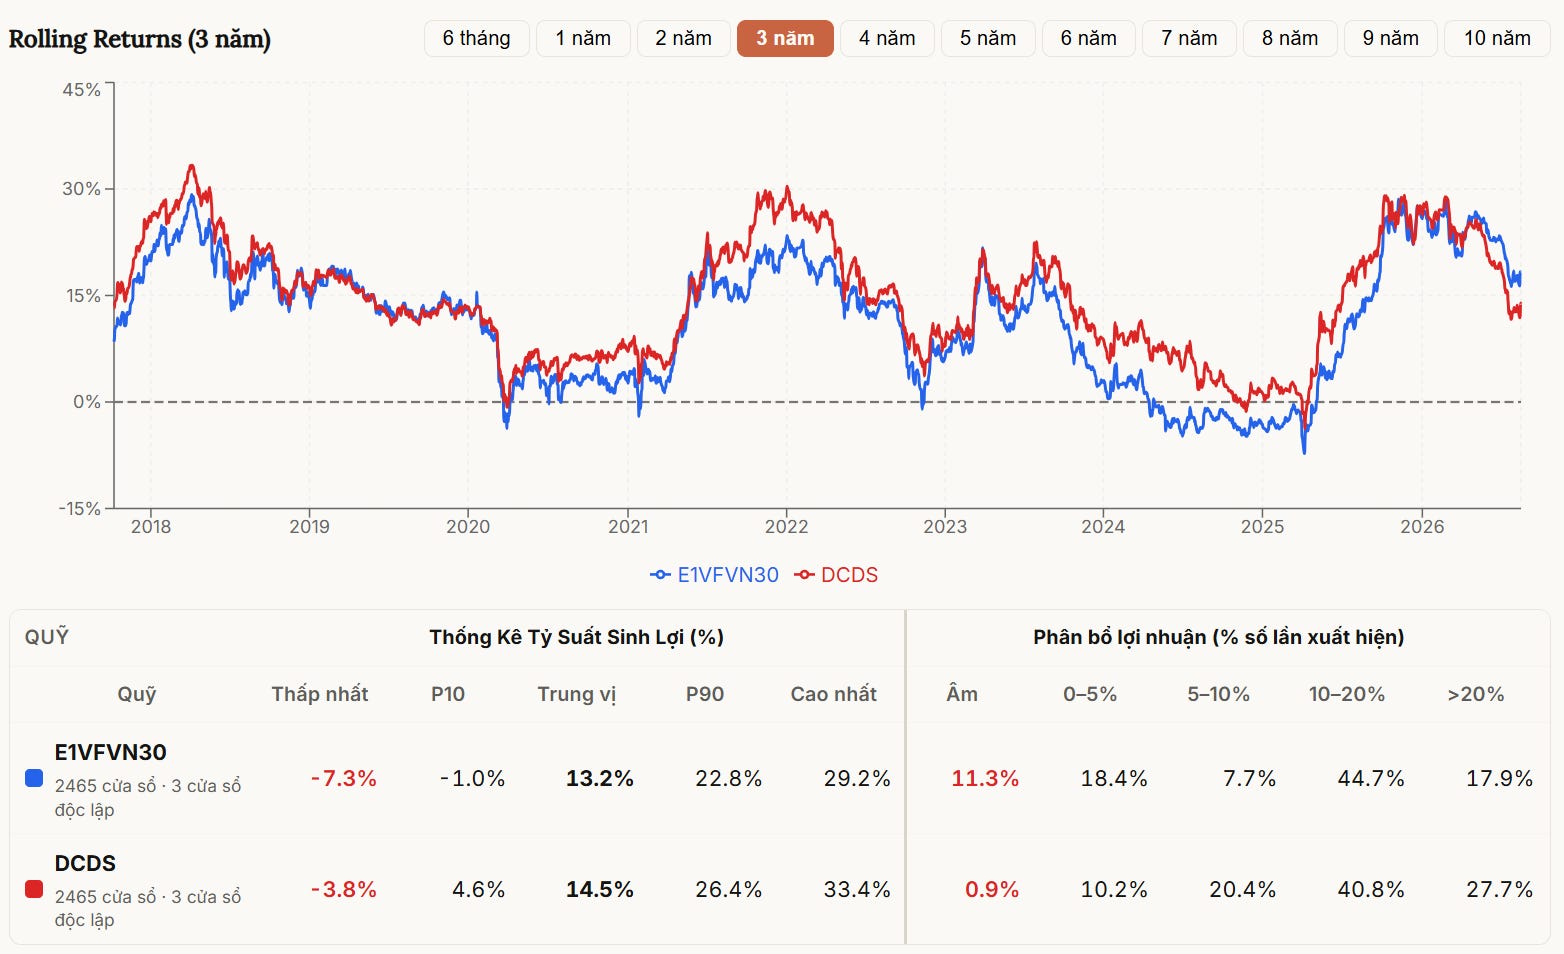
Task: Sort by Trung vị column header
Action: click(x=577, y=694)
